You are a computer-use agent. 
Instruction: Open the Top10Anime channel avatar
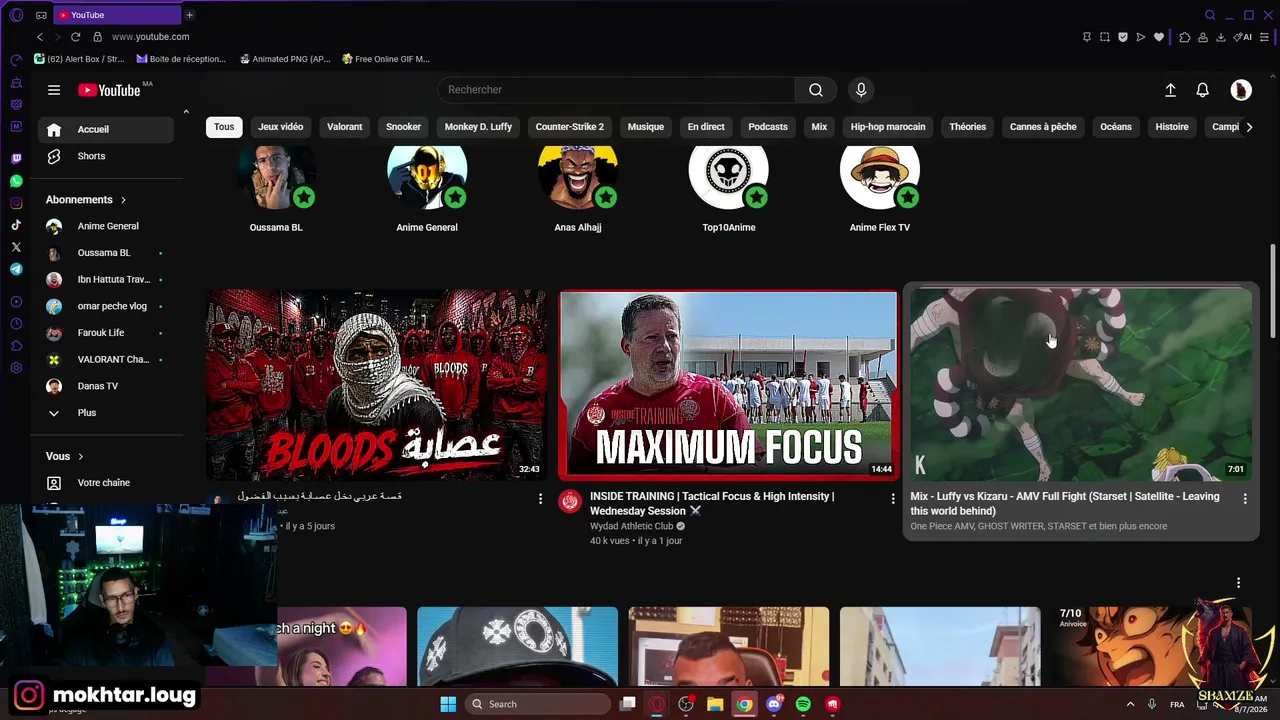(728, 176)
